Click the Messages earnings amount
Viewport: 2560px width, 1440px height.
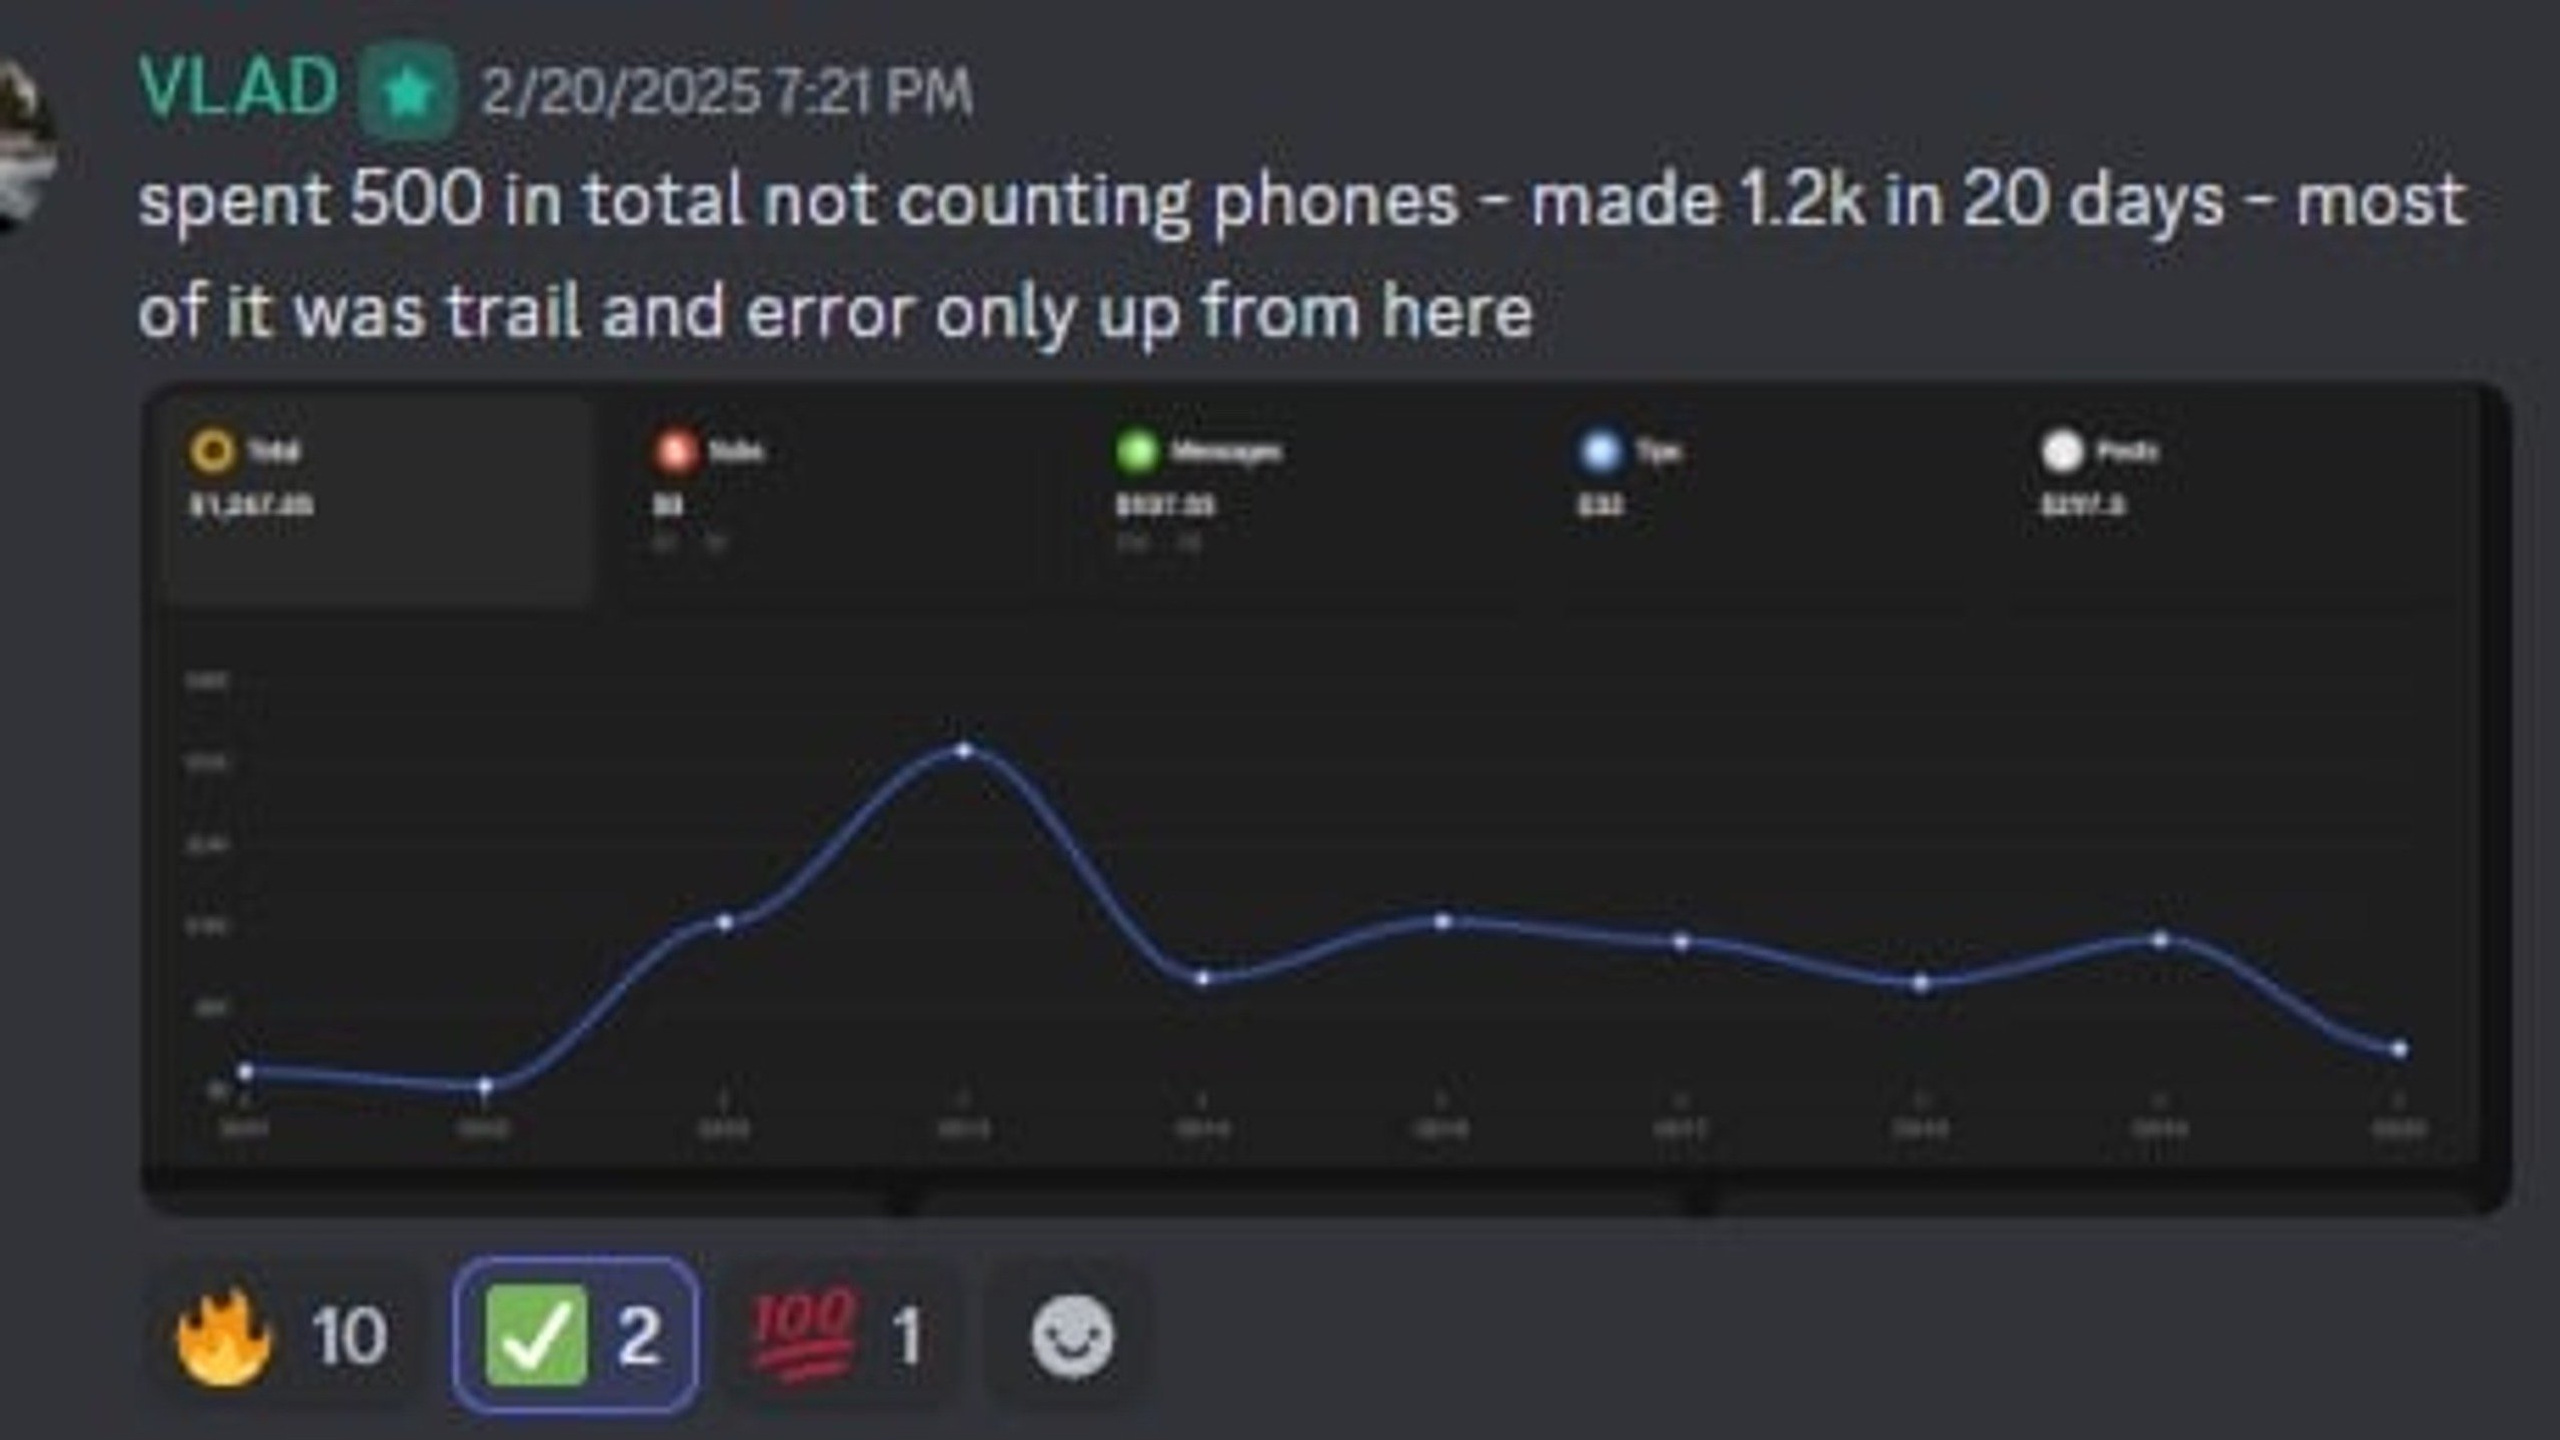(x=1165, y=506)
